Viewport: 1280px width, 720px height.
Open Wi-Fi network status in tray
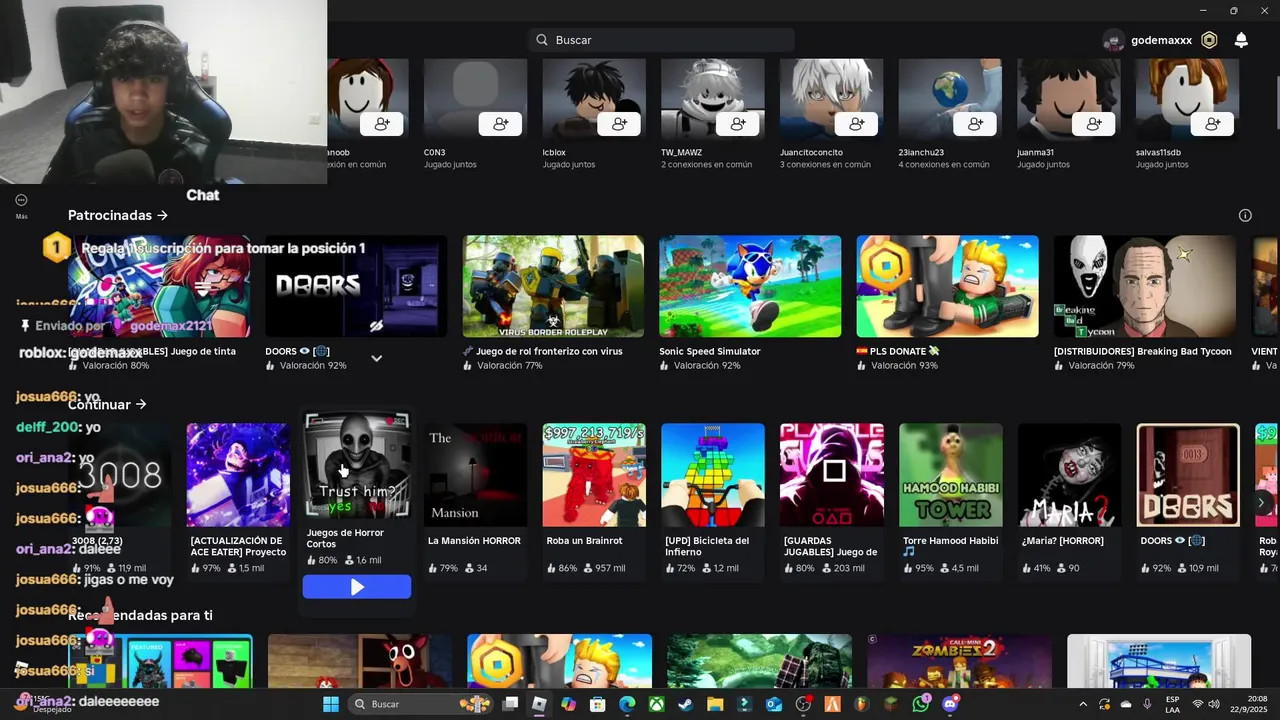(1197, 704)
